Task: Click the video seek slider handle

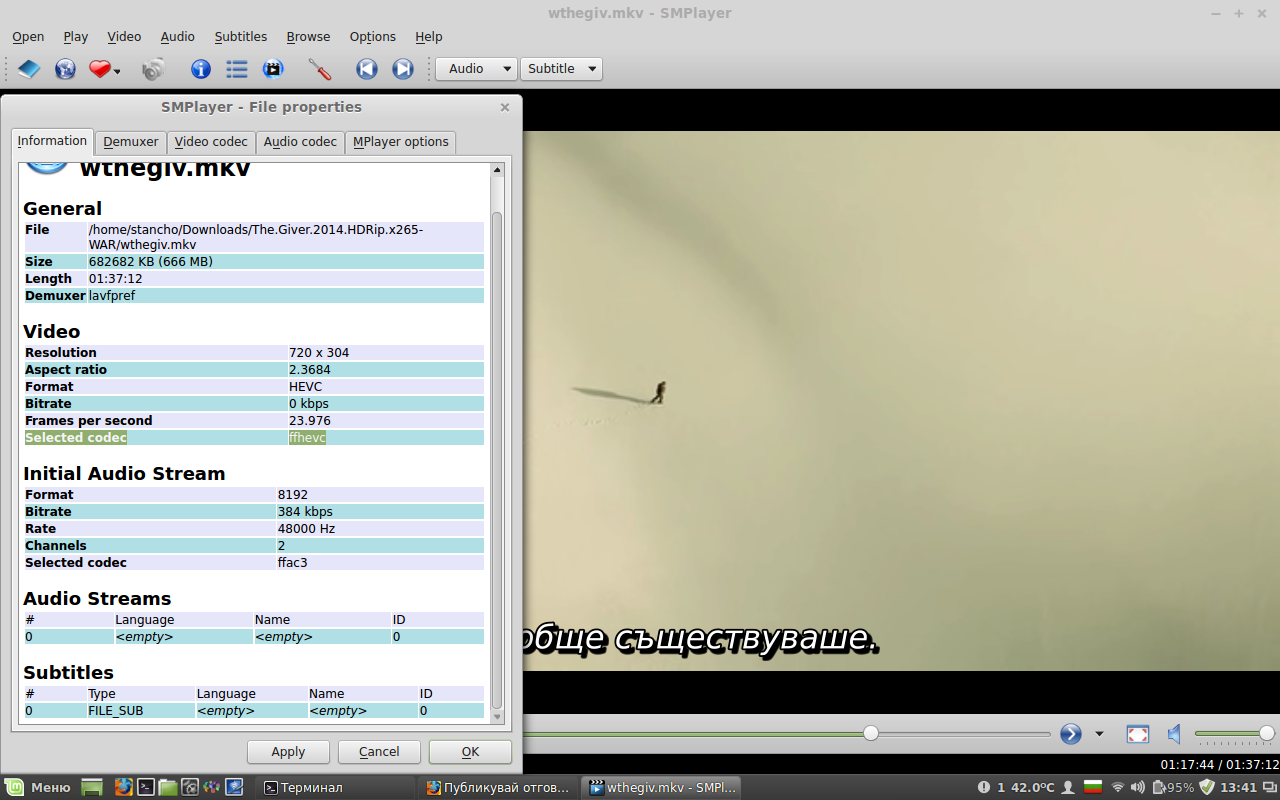Action: coord(871,733)
